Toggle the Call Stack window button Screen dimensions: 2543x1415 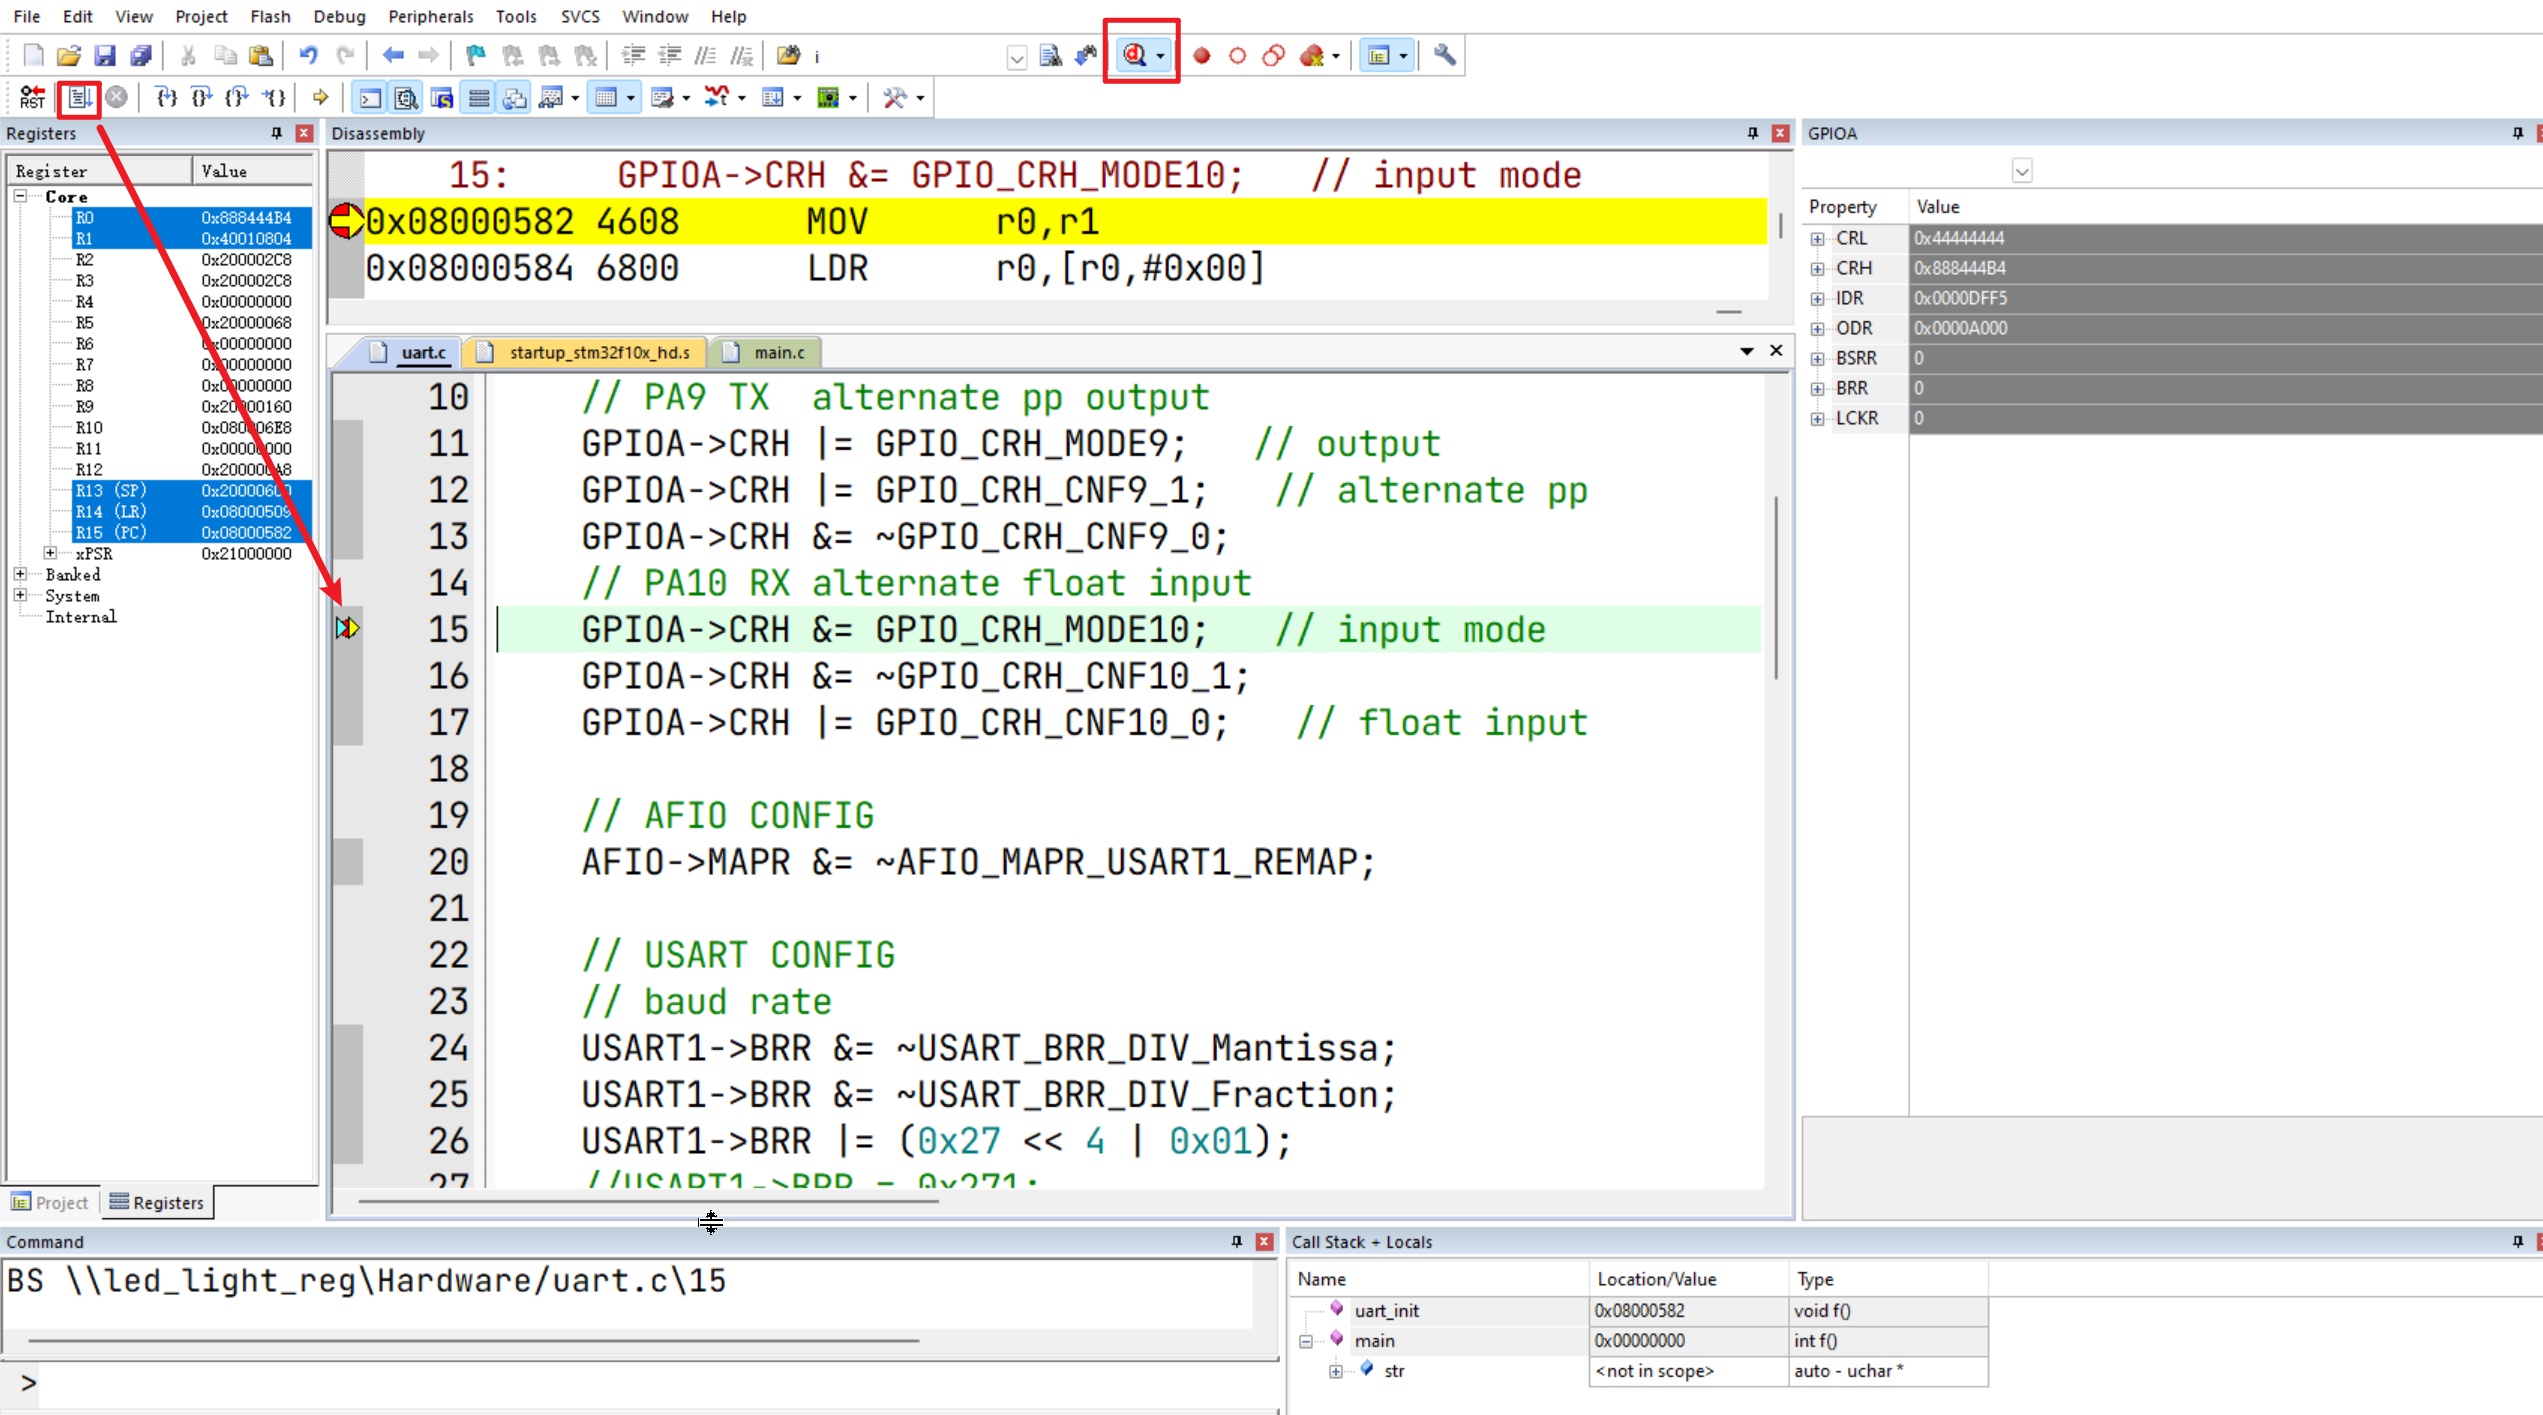click(x=515, y=97)
